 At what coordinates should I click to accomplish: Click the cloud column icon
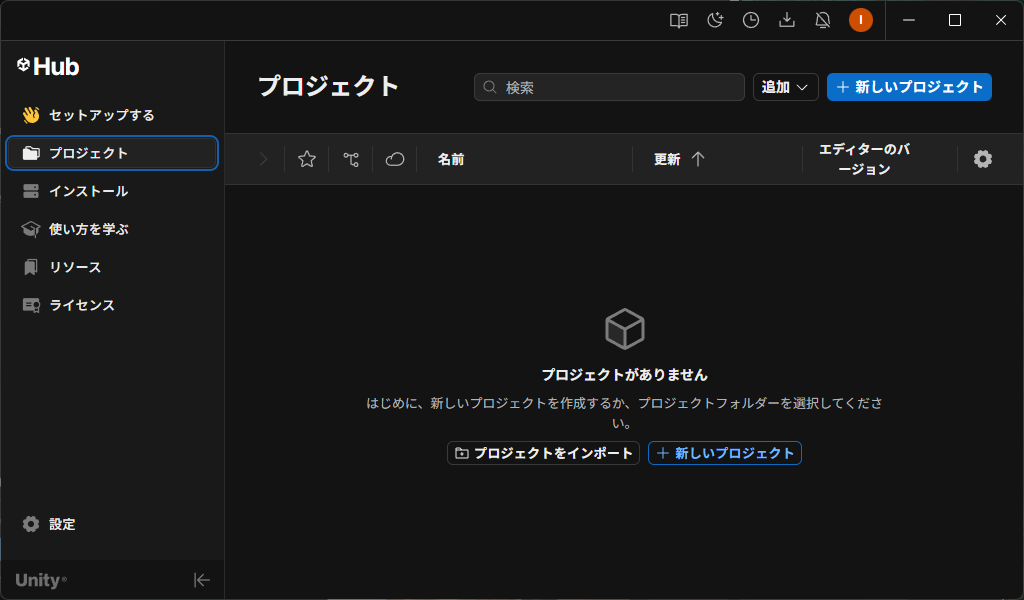coord(395,159)
